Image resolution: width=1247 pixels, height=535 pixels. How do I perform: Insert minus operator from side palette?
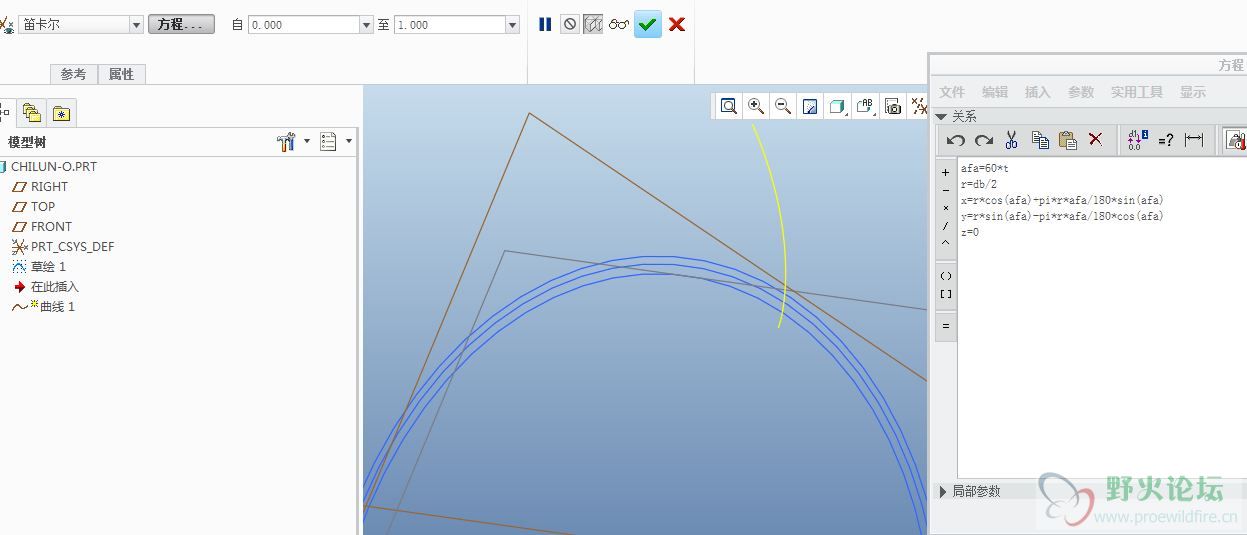946,190
